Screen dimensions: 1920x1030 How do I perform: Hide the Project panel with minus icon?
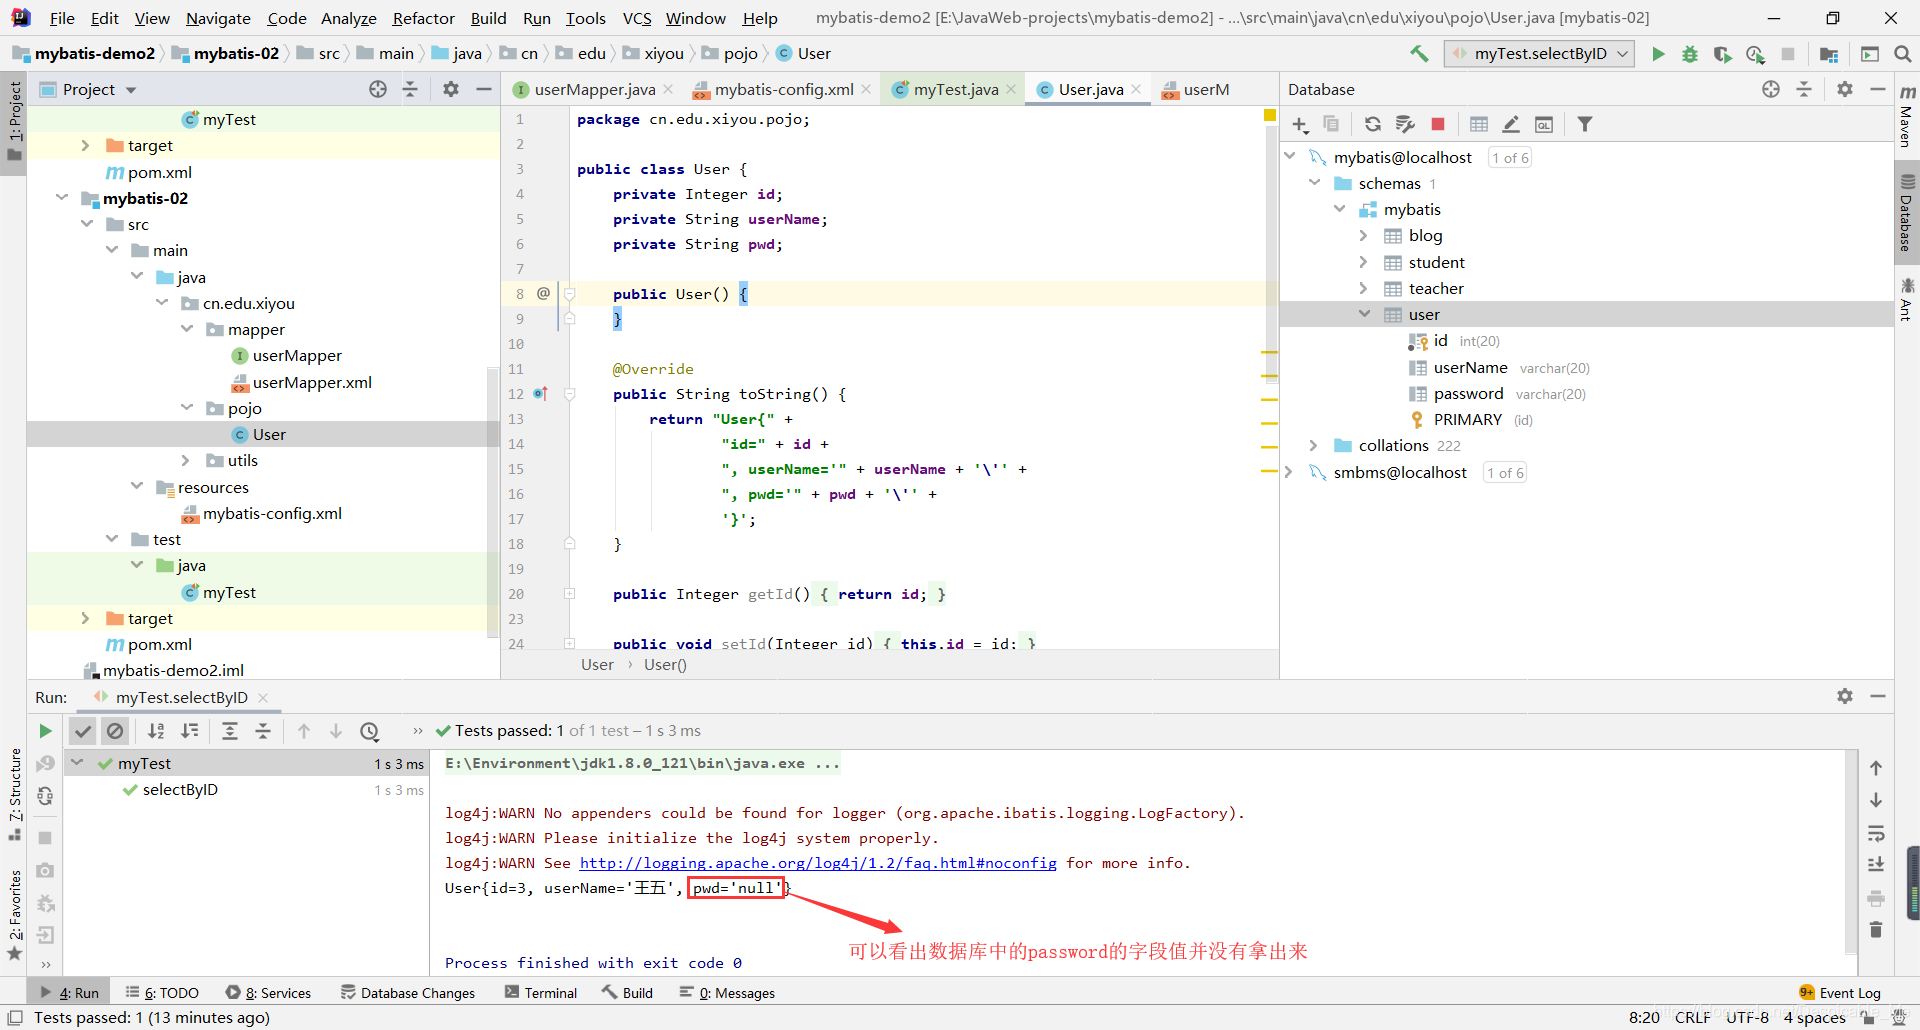click(x=484, y=89)
